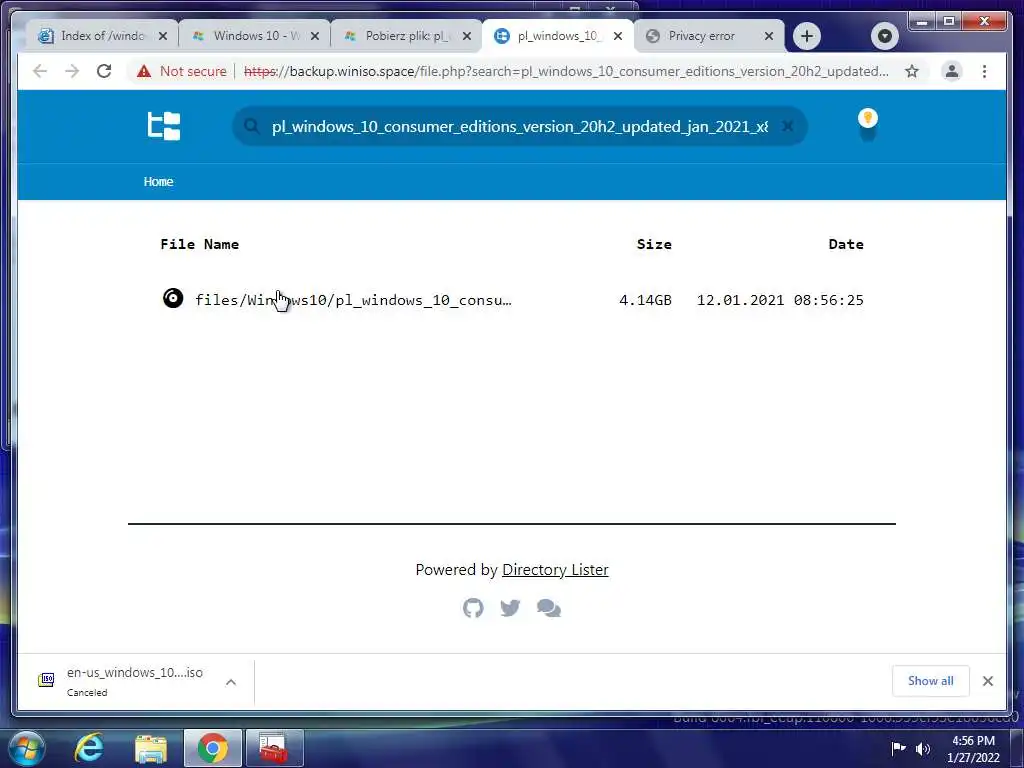Open a new browser tab
Screen dimensions: 1024x768
point(807,36)
